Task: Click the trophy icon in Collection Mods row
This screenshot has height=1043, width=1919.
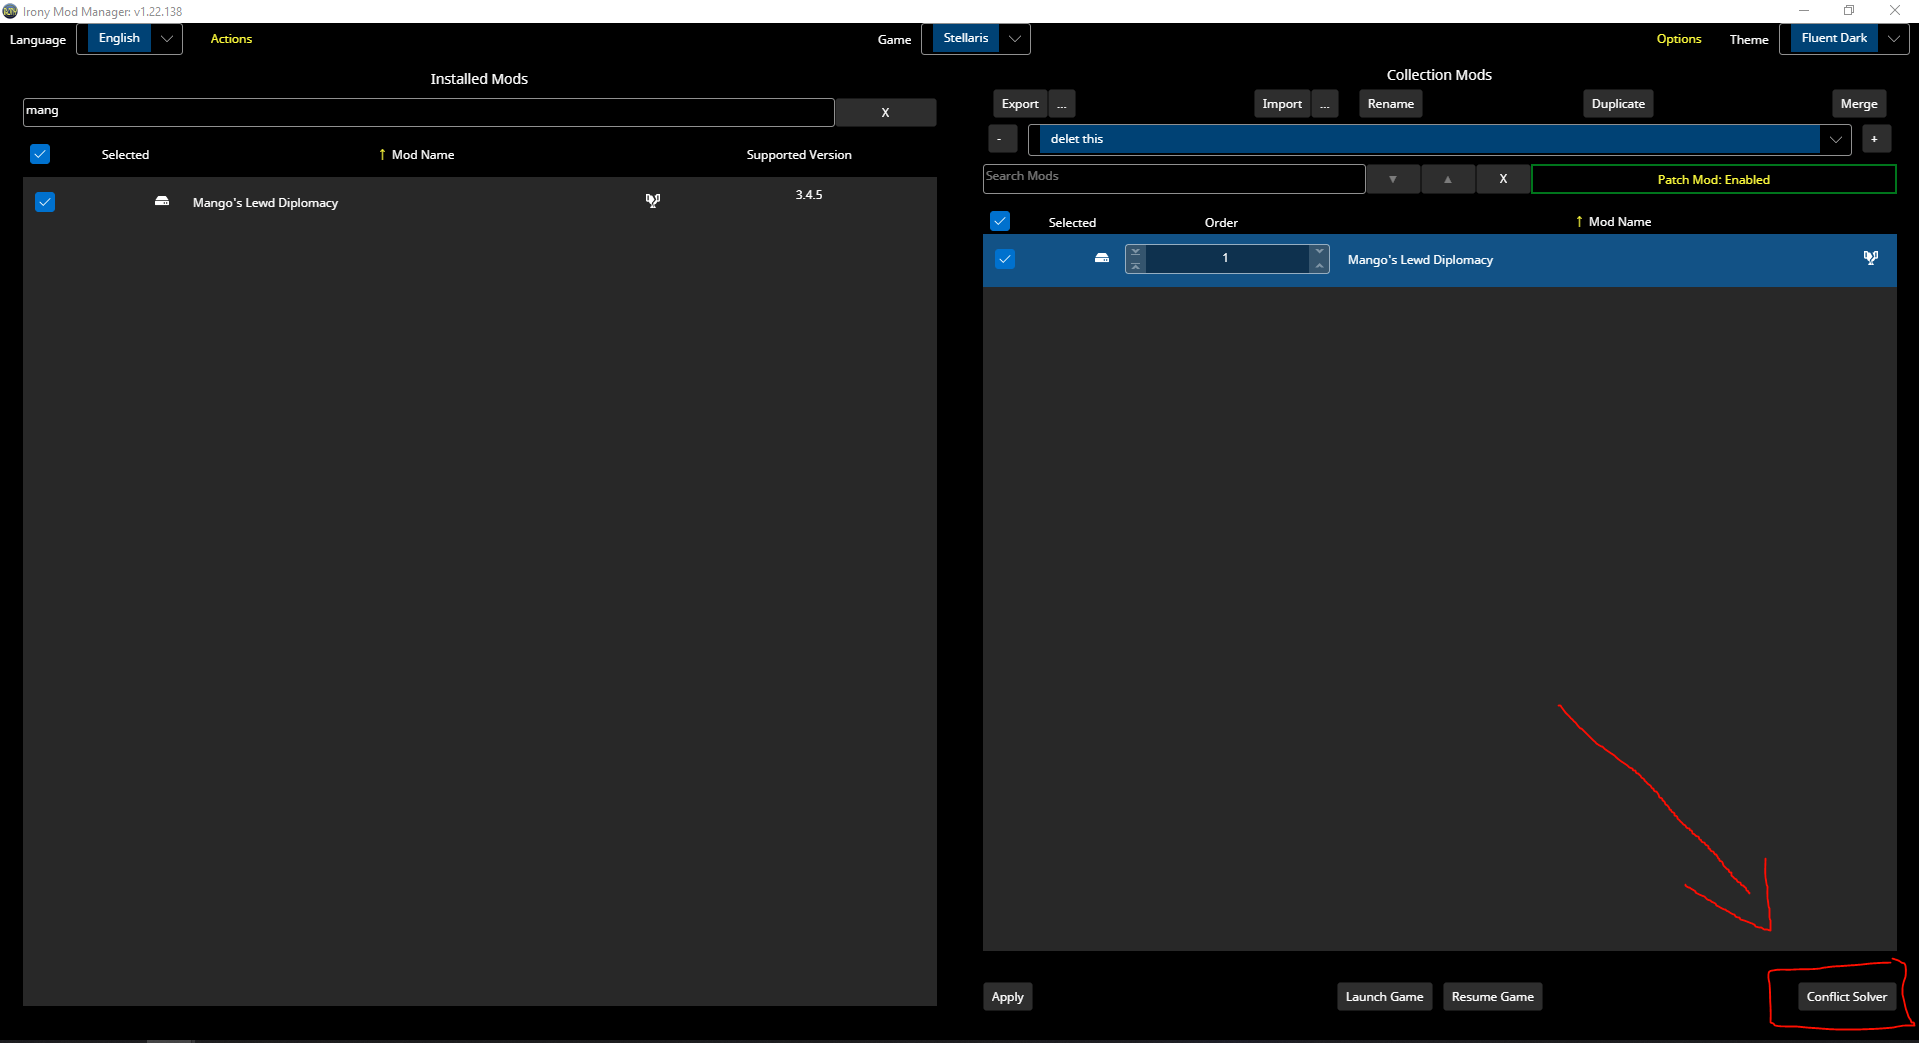Action: (x=1871, y=258)
